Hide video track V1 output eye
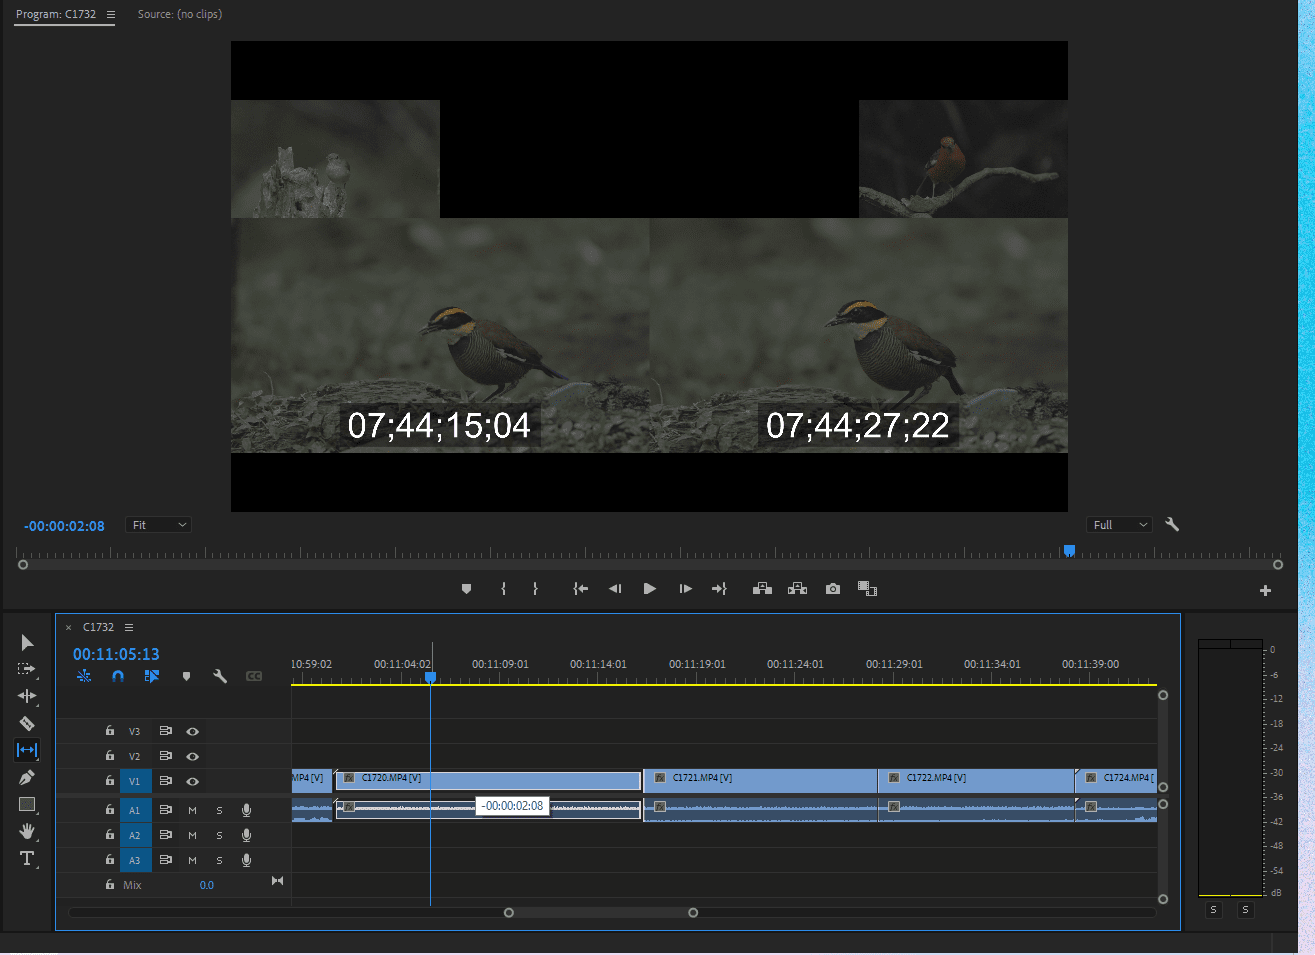1315x955 pixels. pos(192,780)
